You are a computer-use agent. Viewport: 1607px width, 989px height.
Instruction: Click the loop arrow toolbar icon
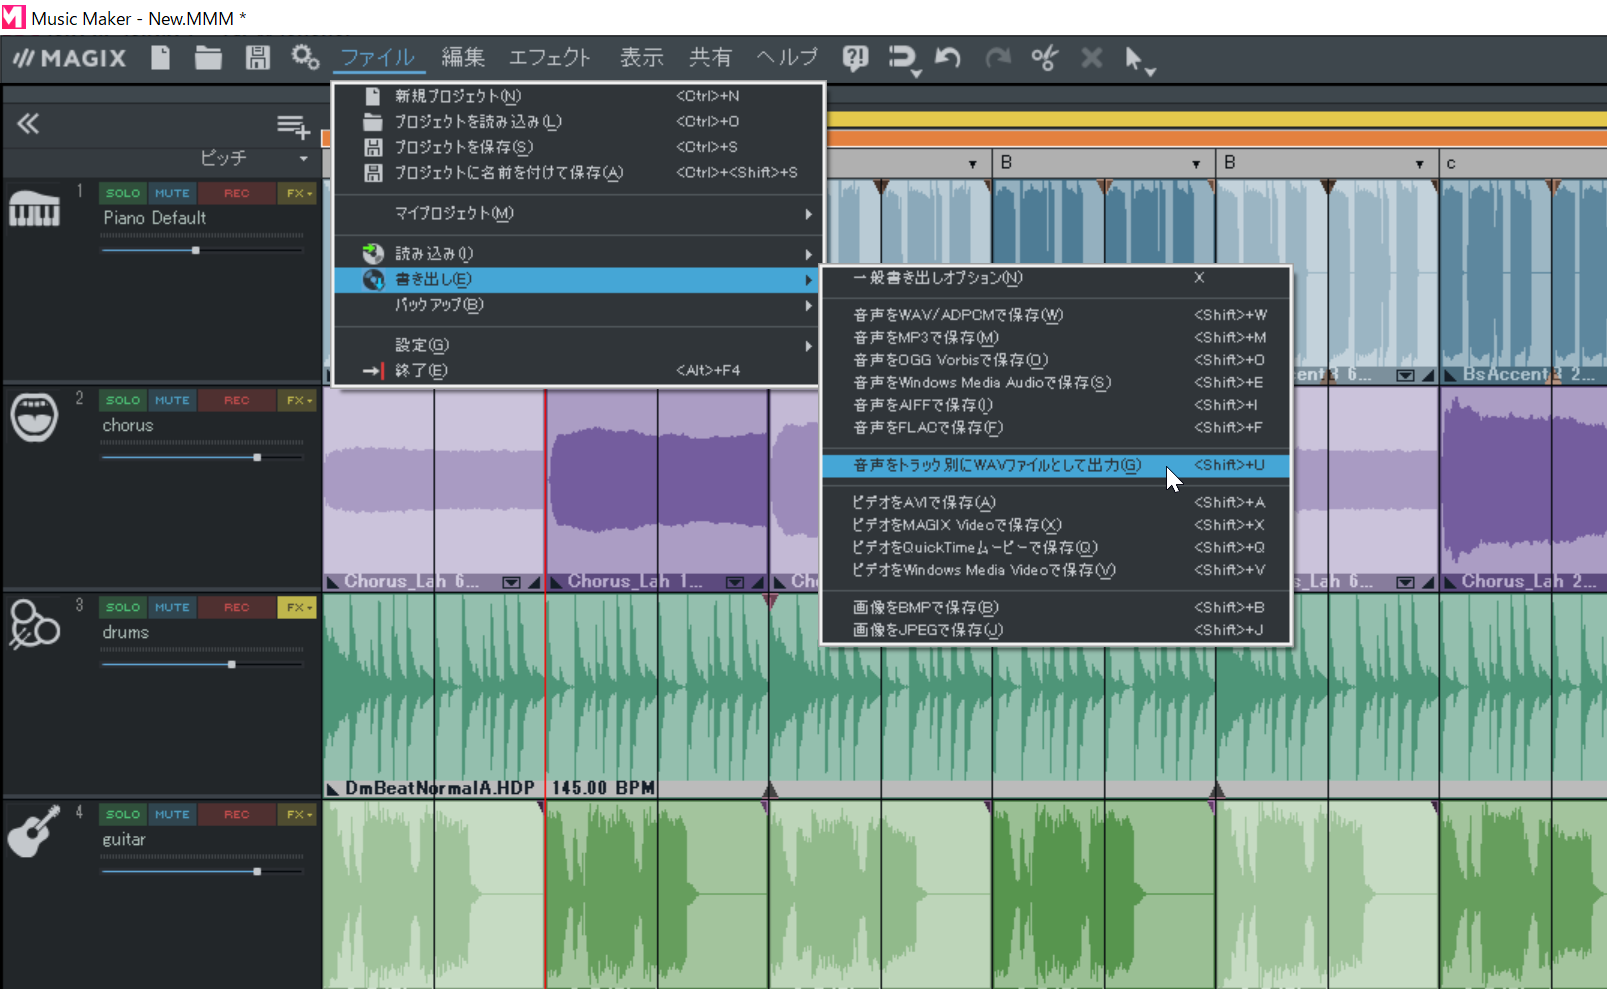903,59
